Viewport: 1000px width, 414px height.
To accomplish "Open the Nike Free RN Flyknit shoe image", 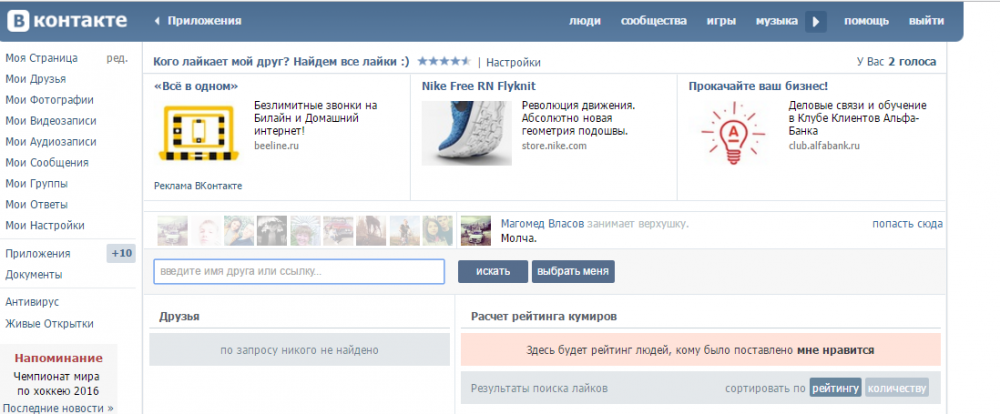I will (461, 131).
